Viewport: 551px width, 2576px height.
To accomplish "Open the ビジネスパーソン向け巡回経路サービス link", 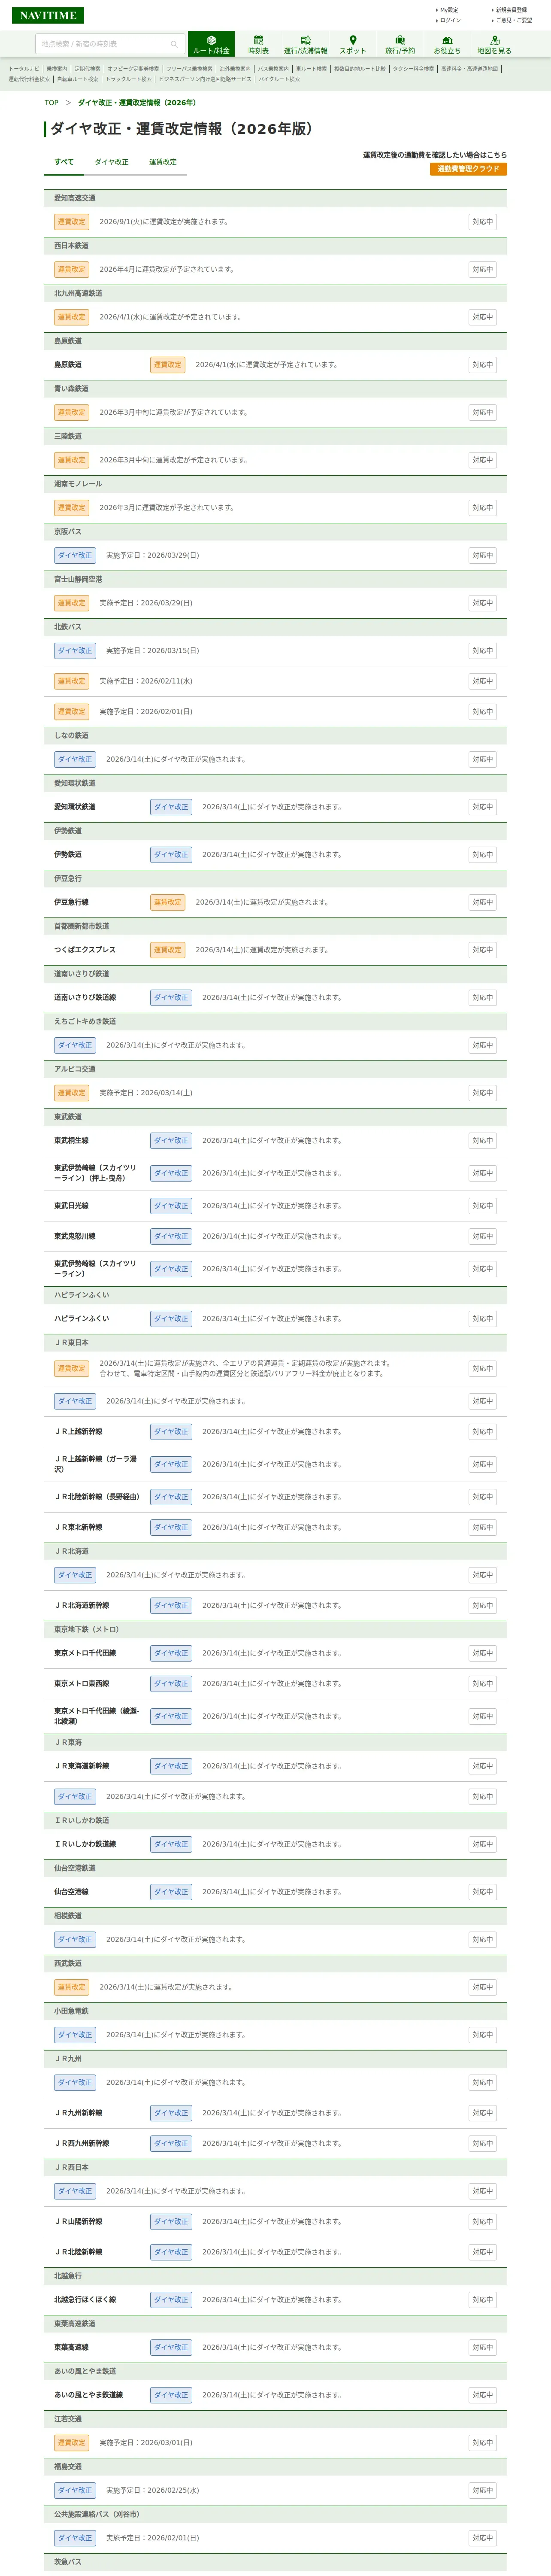I will click(205, 79).
